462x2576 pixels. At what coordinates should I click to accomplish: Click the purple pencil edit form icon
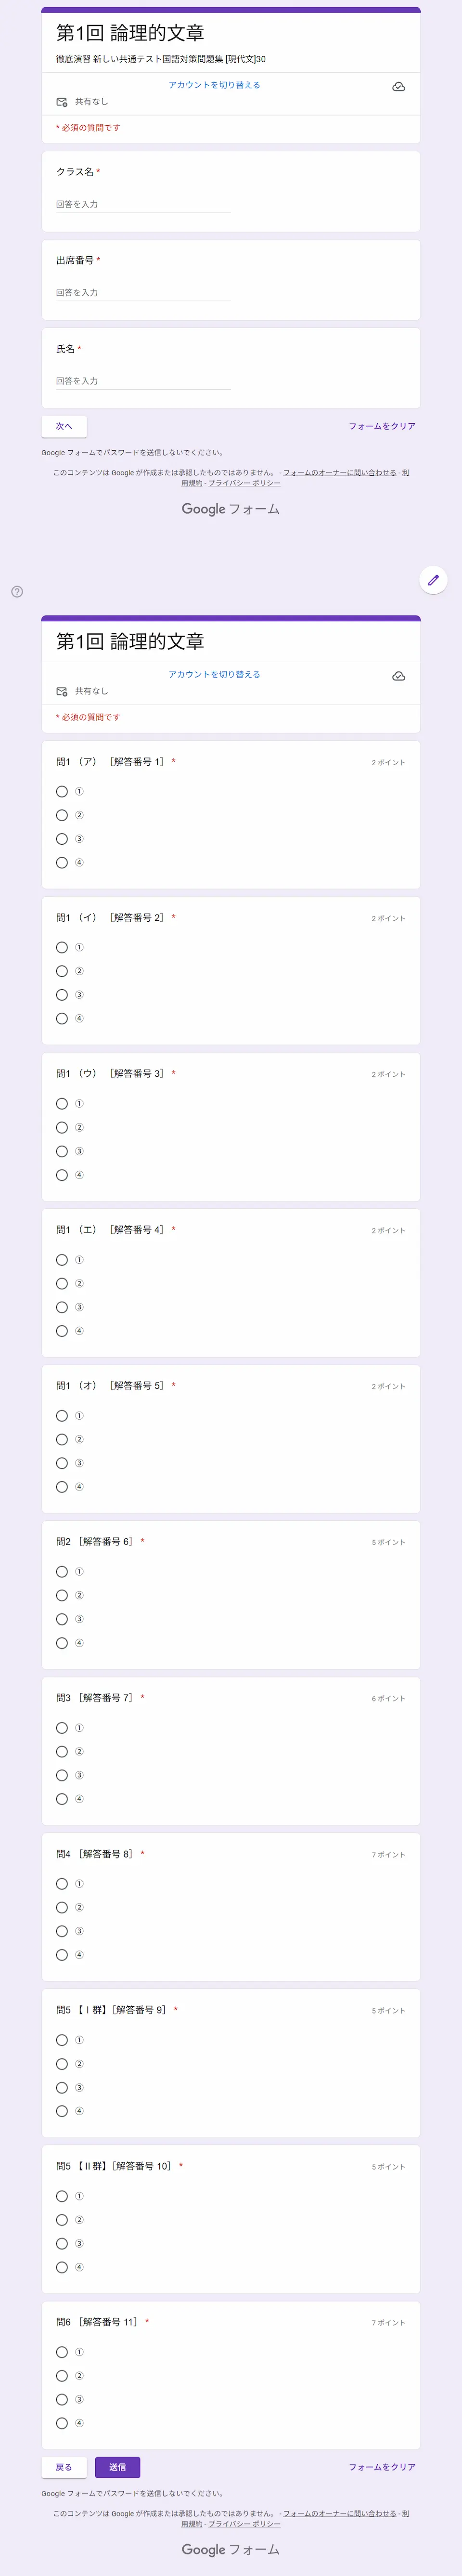(x=433, y=579)
